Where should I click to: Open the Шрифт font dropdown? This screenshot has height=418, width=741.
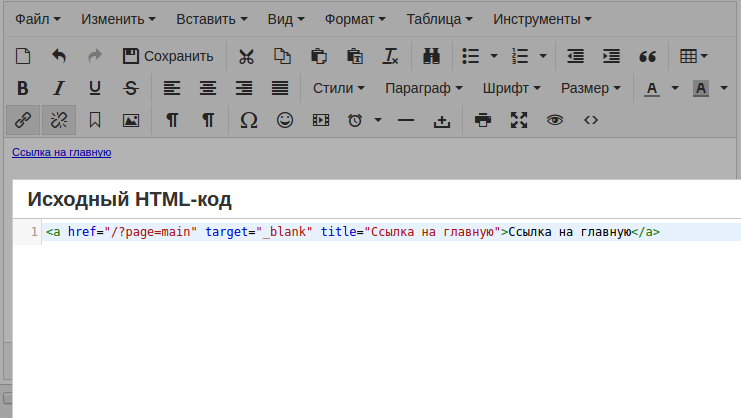point(511,88)
